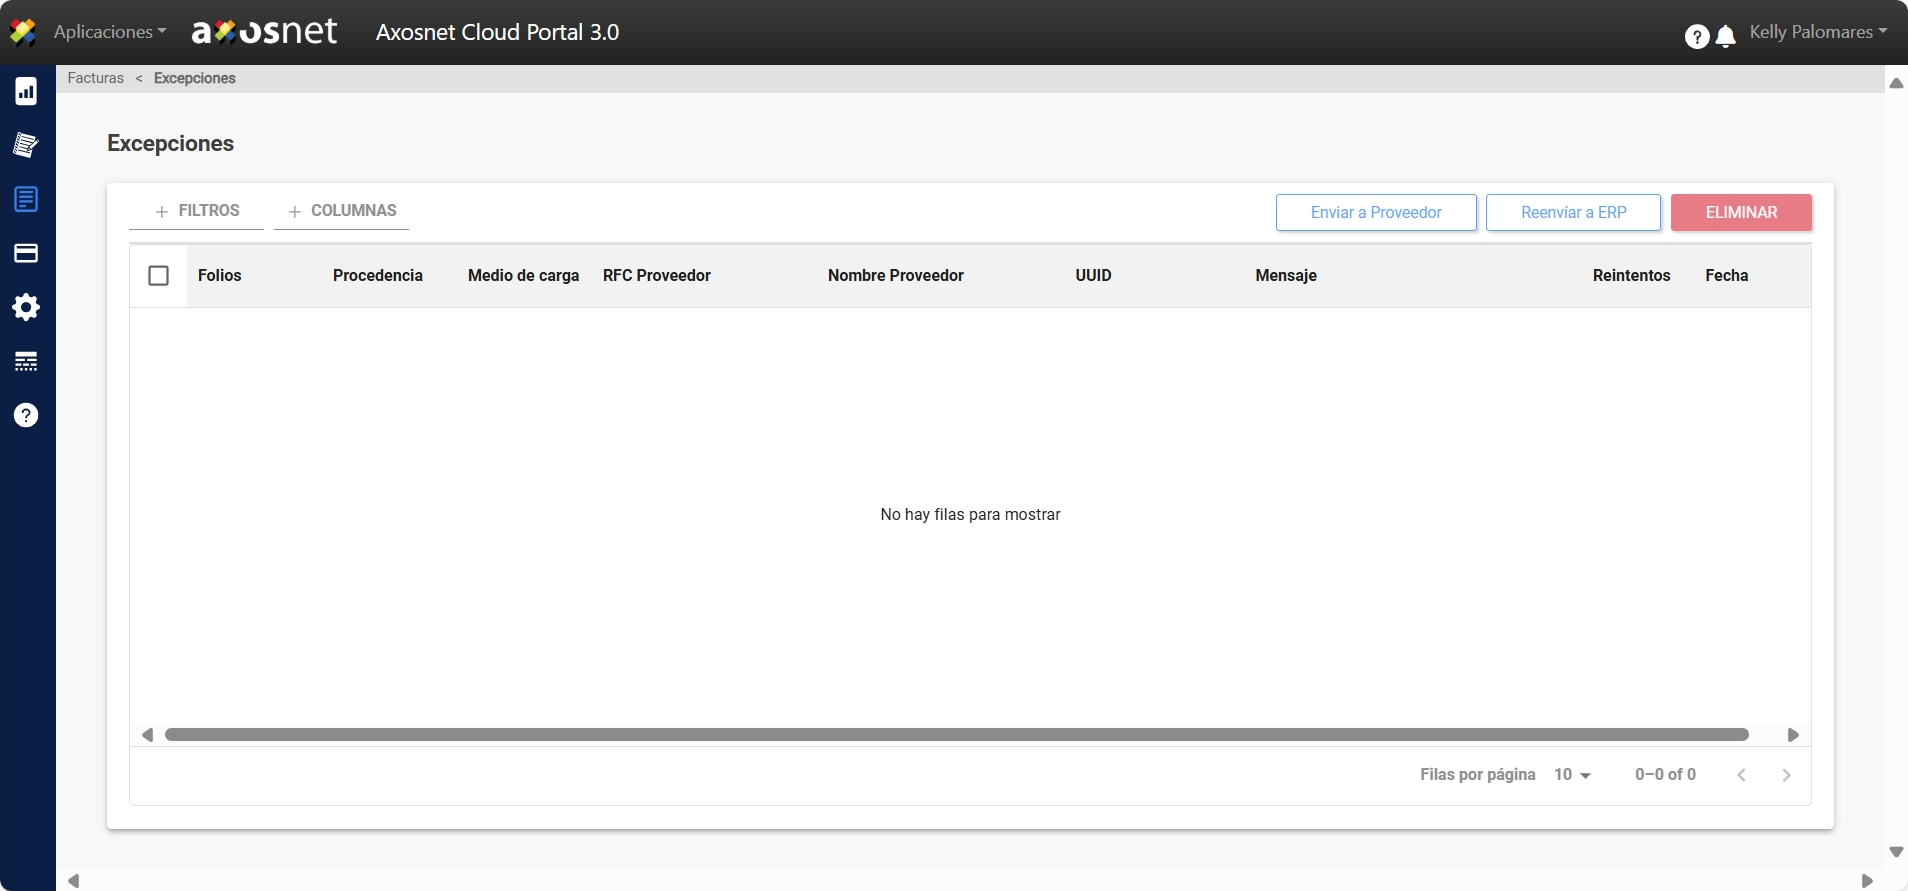Toggle the select-all rows checkbox
Viewport: 1908px width, 891px height.
coord(158,275)
